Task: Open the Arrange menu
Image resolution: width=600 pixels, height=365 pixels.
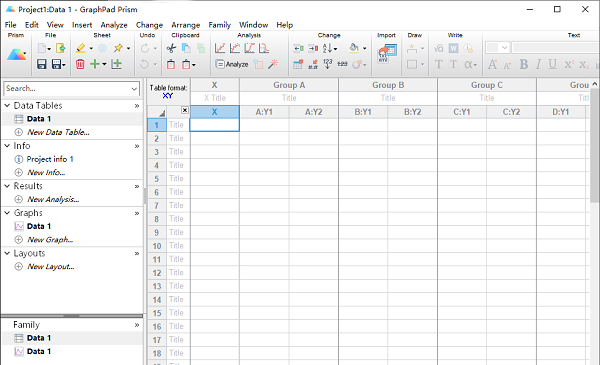Action: 186,25
